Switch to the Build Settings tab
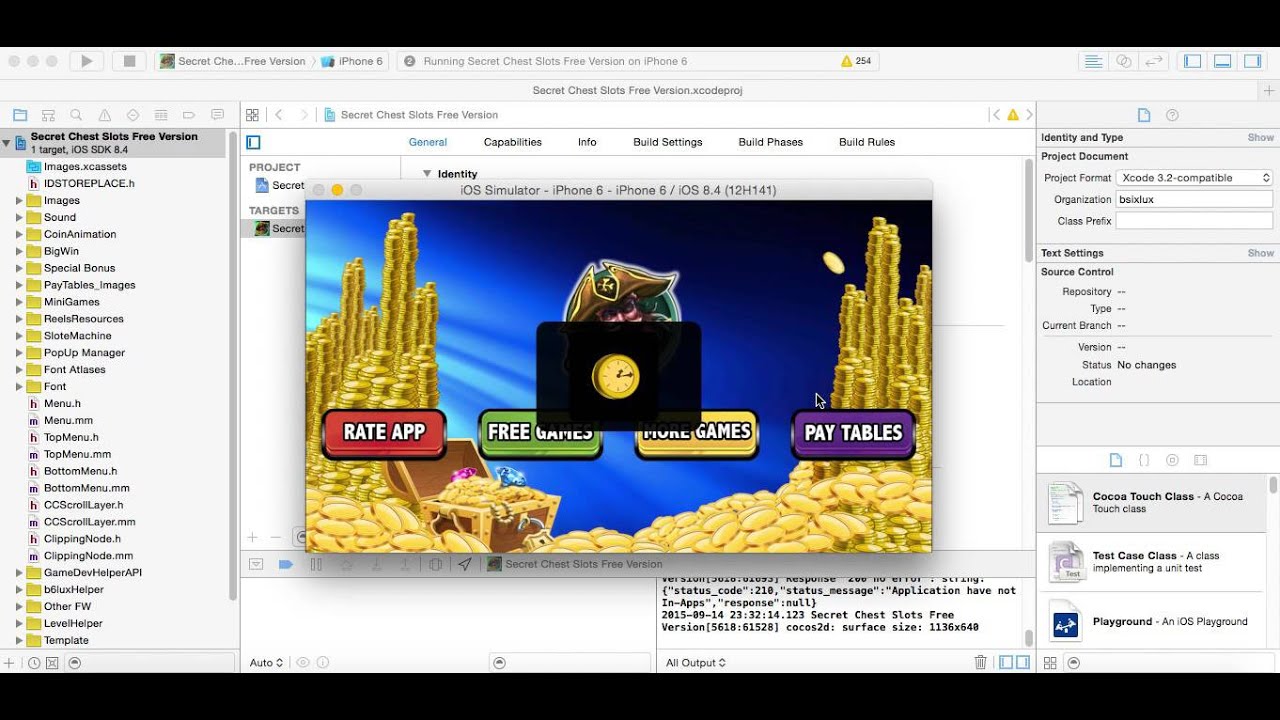This screenshot has width=1280, height=720. [668, 142]
